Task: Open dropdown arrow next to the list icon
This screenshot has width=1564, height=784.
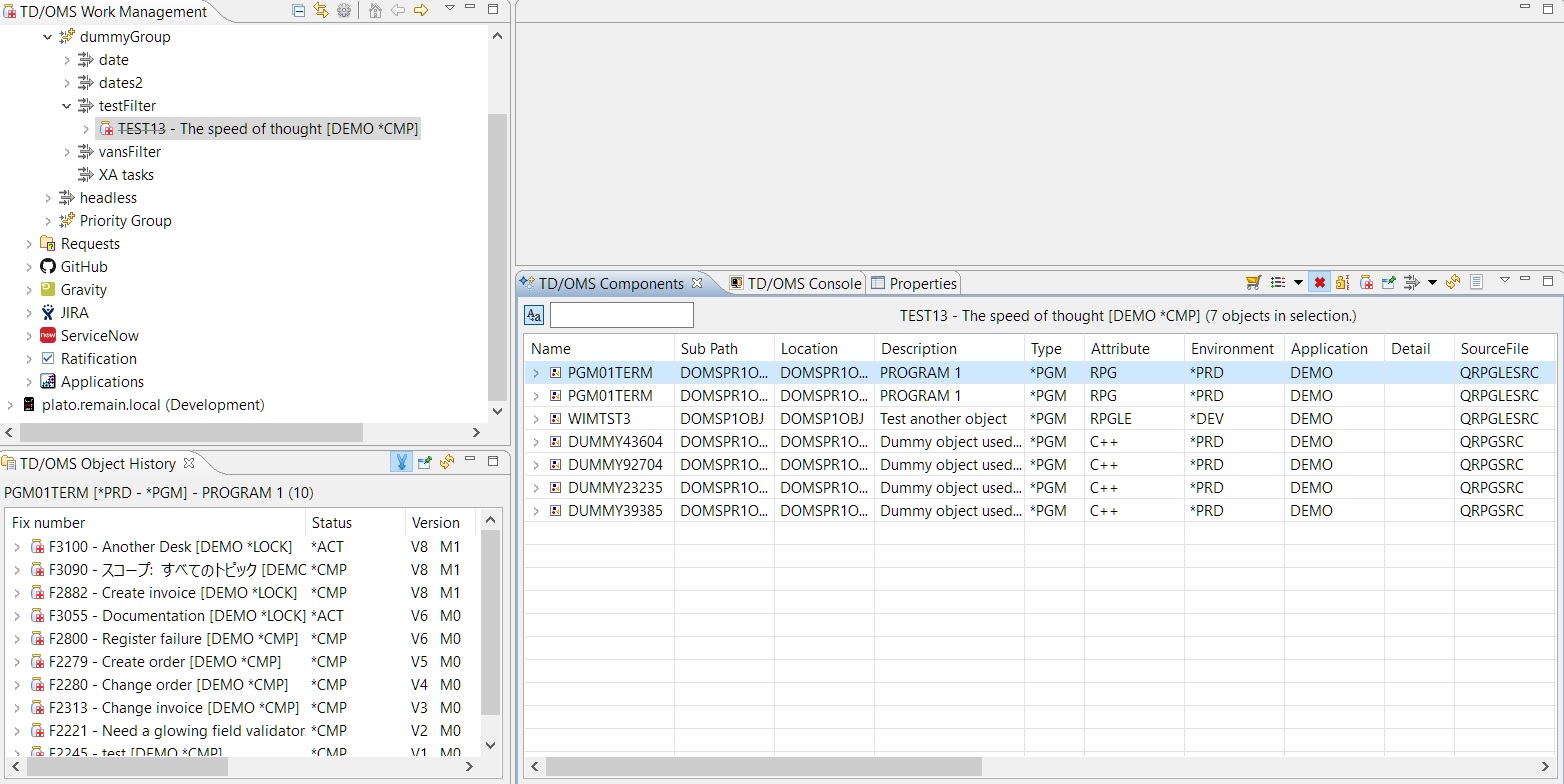Action: 1298,283
